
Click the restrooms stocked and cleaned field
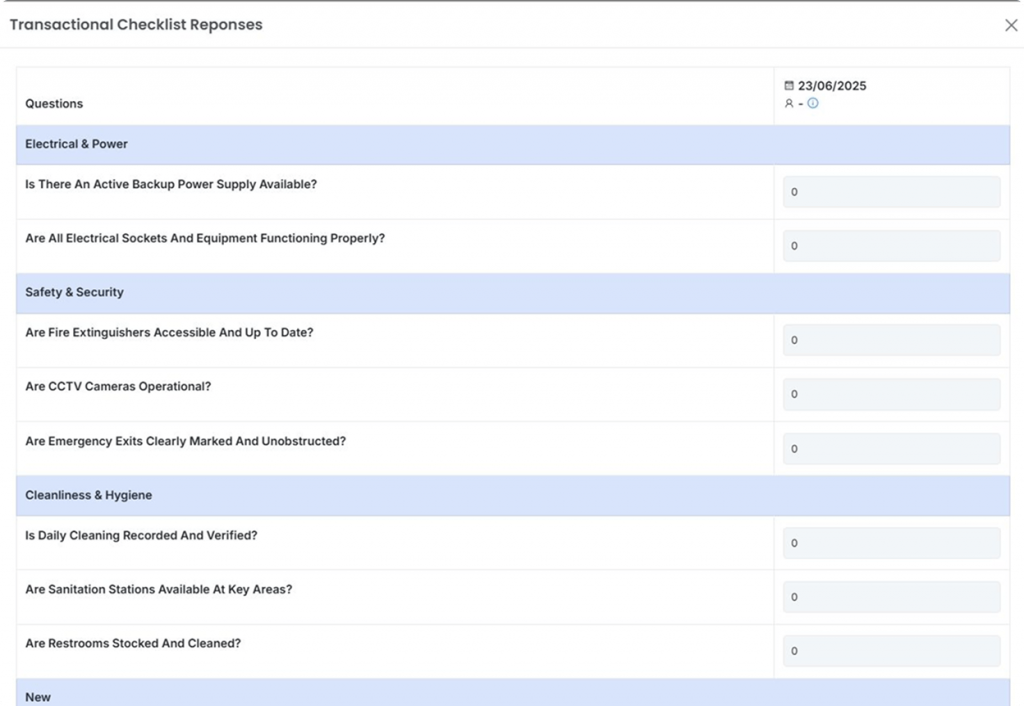pyautogui.click(x=891, y=651)
